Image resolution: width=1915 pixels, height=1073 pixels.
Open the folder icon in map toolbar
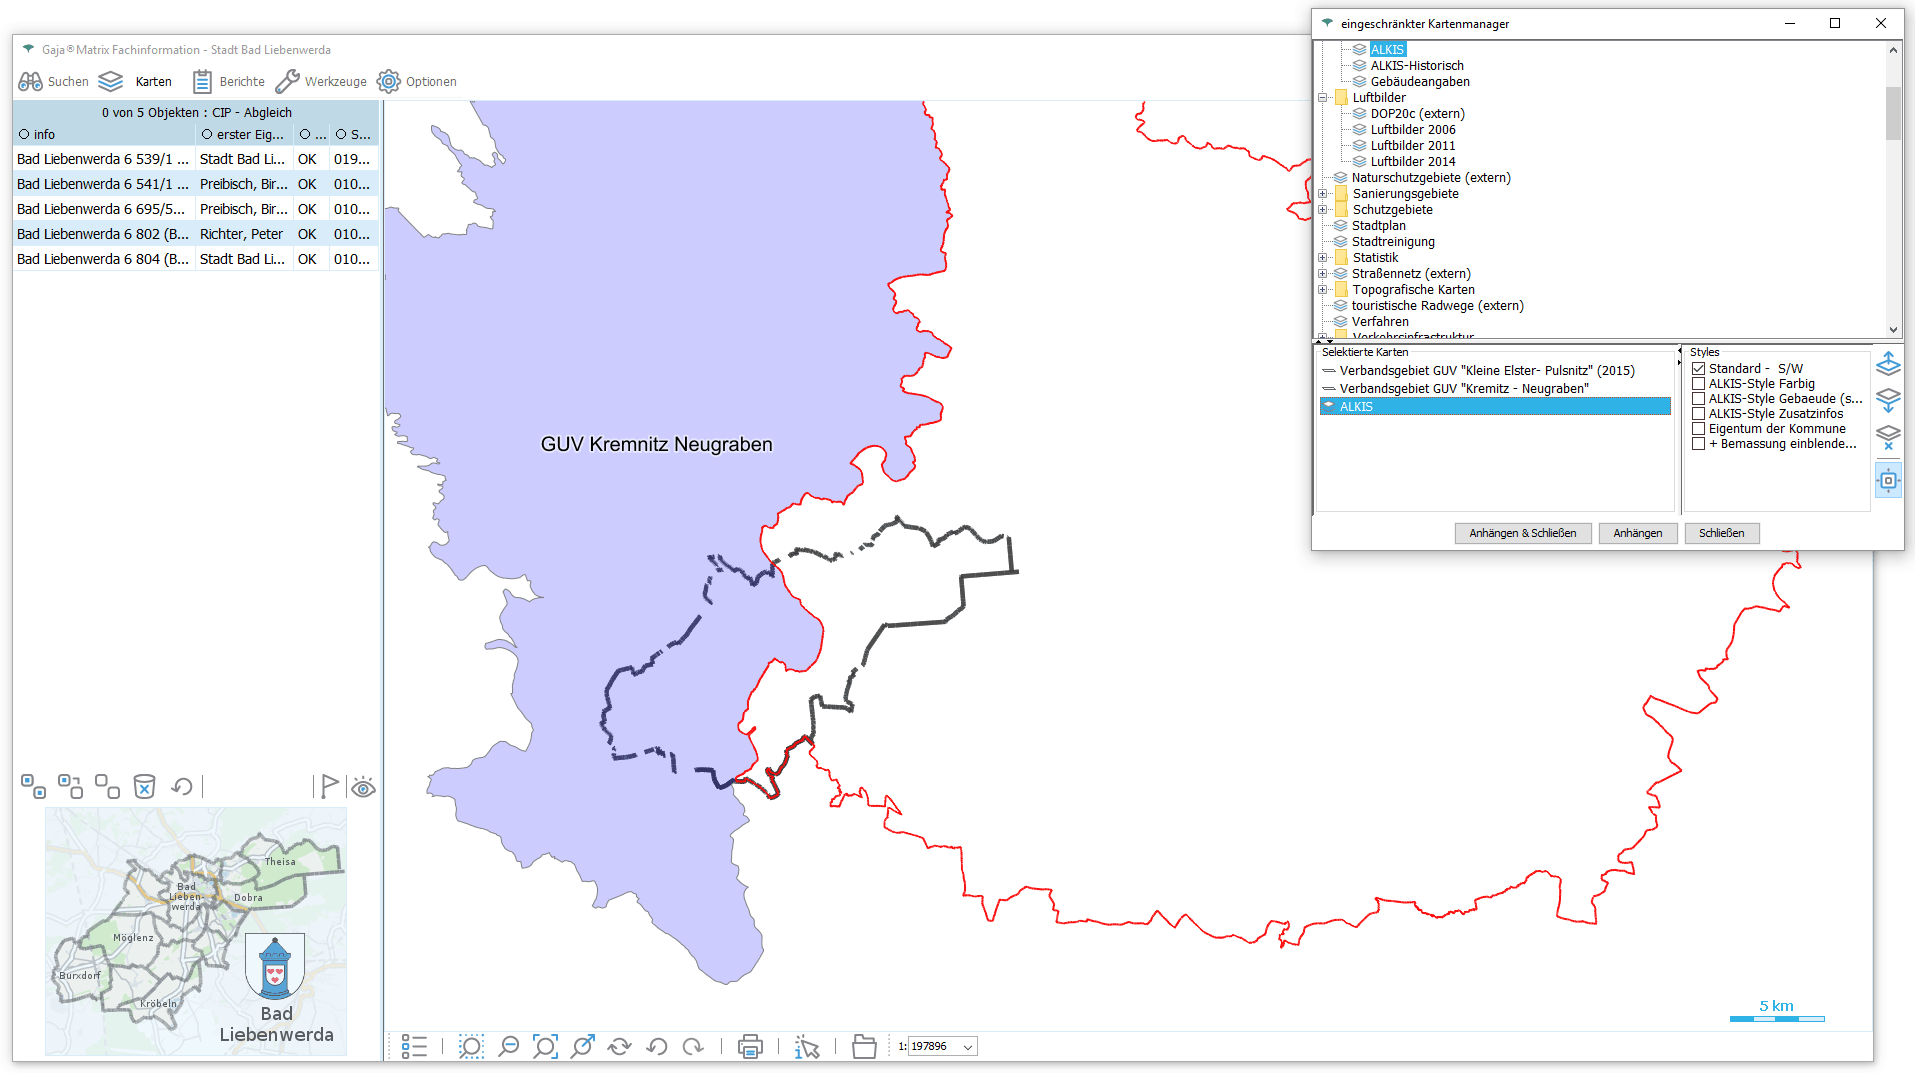click(x=864, y=1047)
